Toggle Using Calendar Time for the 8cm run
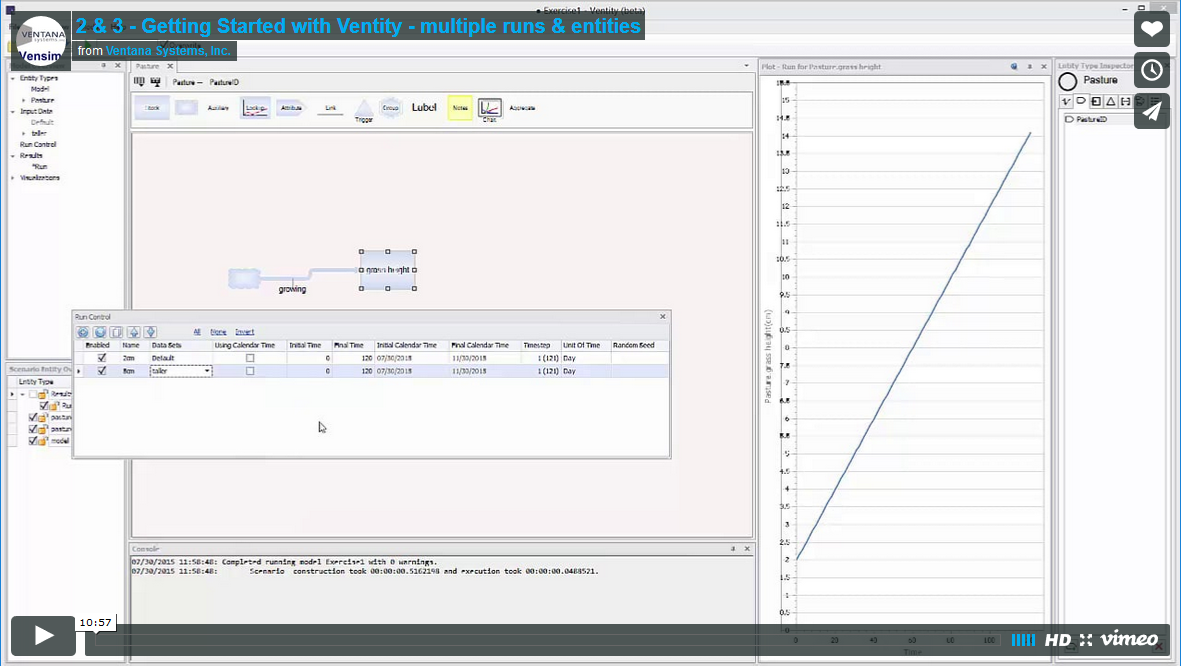The height and width of the screenshot is (666, 1181). point(250,371)
